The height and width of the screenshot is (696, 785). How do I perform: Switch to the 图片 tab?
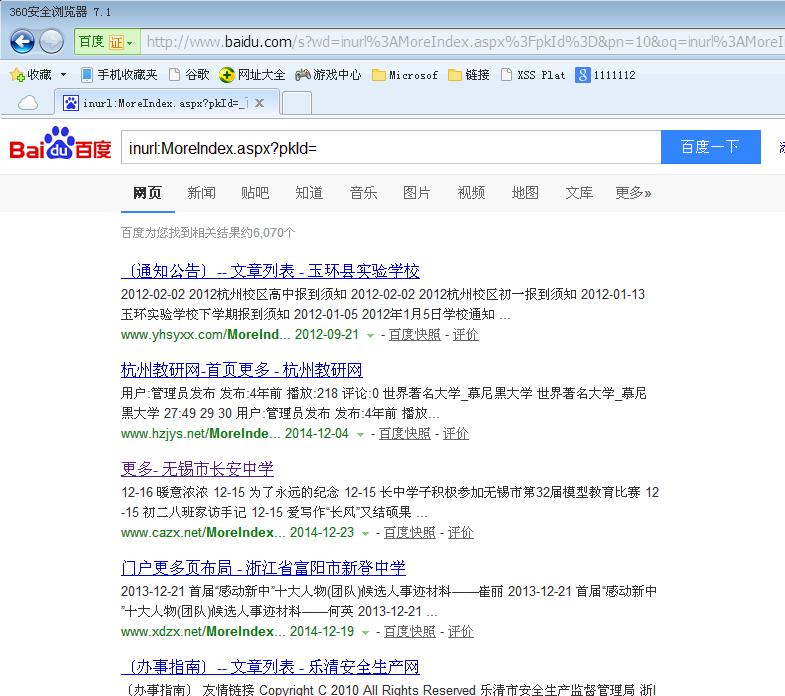[417, 193]
